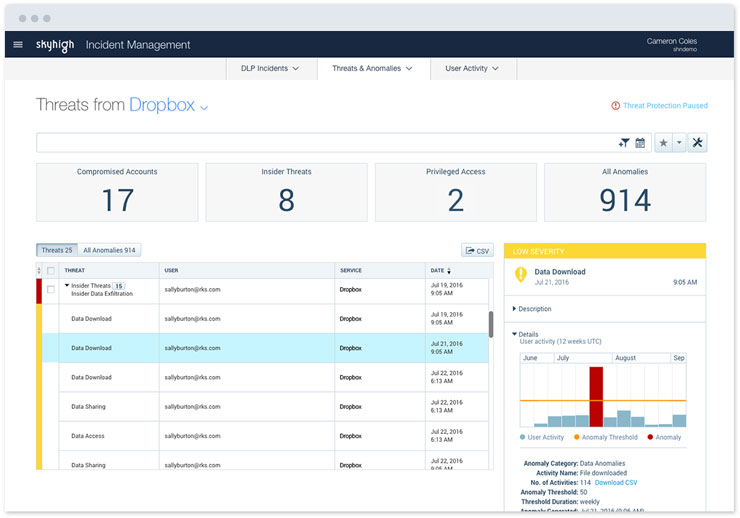Open the saved views dropdown arrow
Viewport: 740px width, 518px height.
[679, 142]
